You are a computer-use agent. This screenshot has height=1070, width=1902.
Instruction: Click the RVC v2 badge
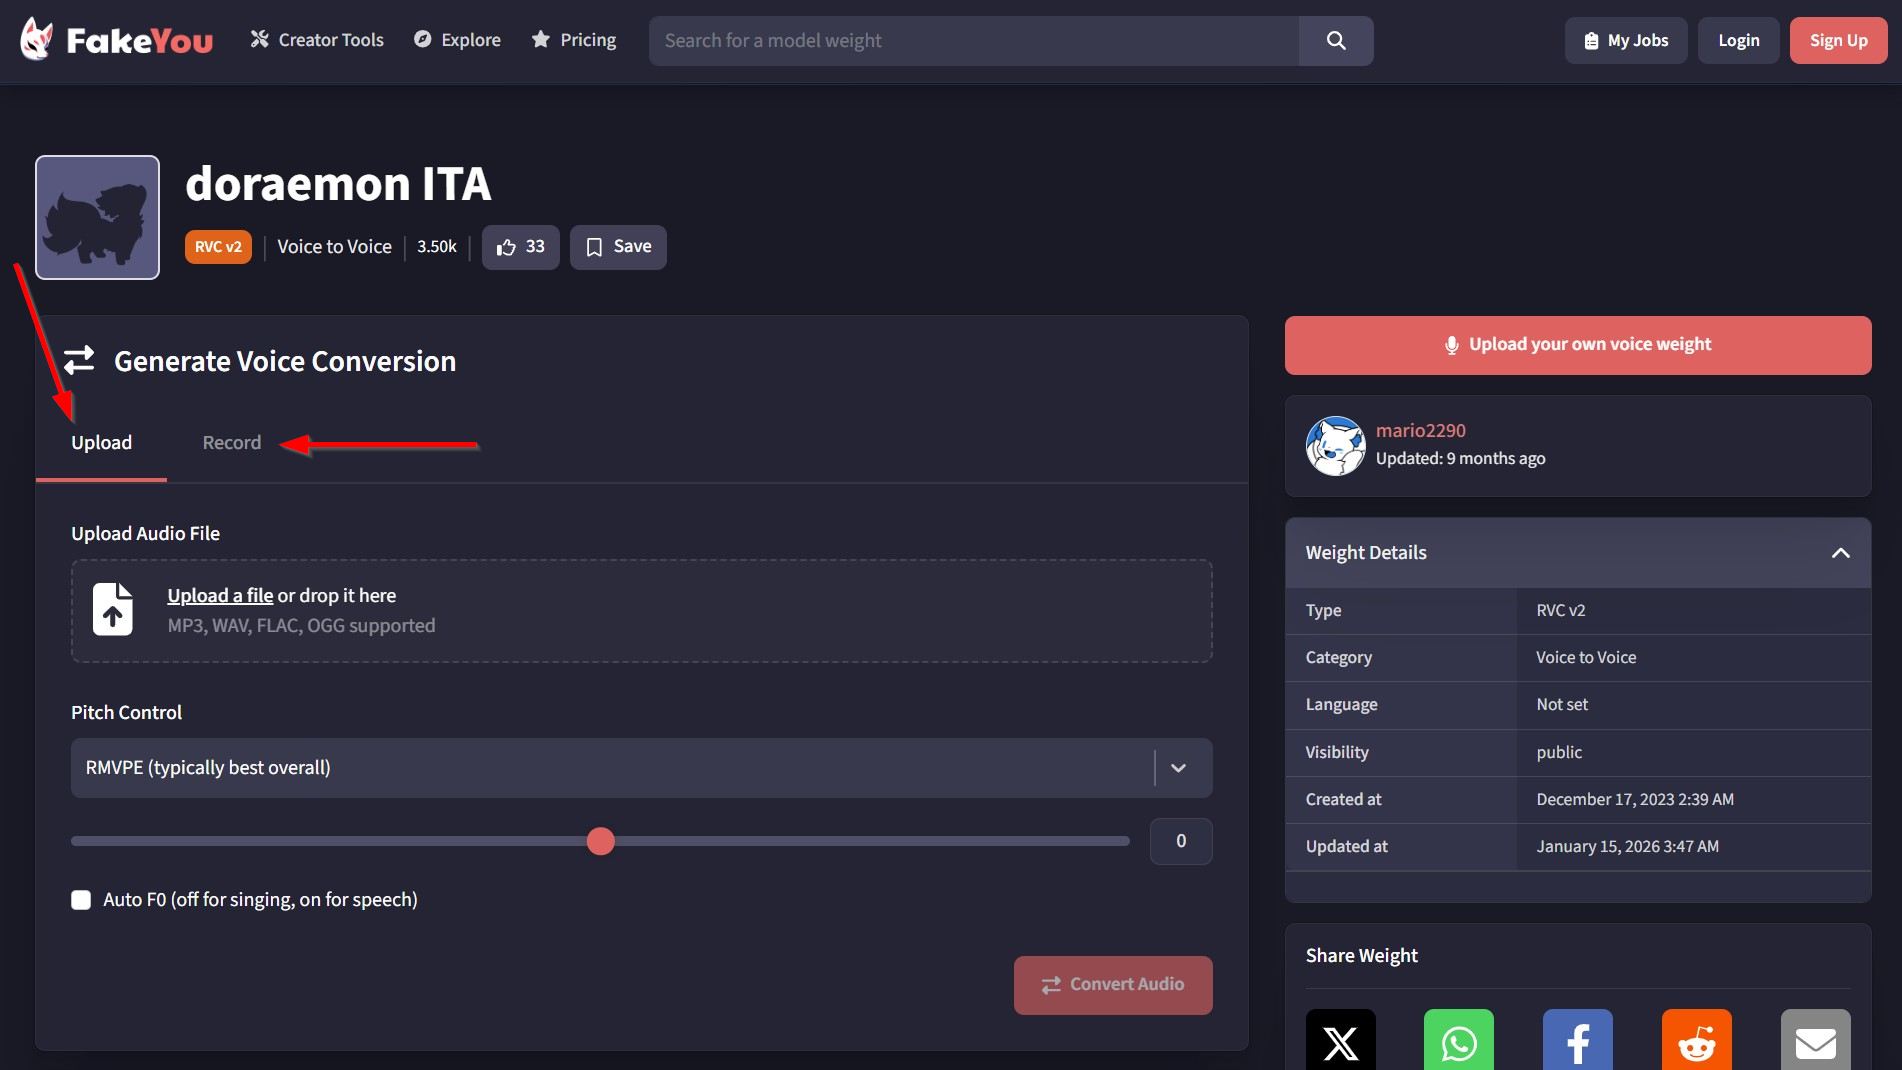point(218,247)
